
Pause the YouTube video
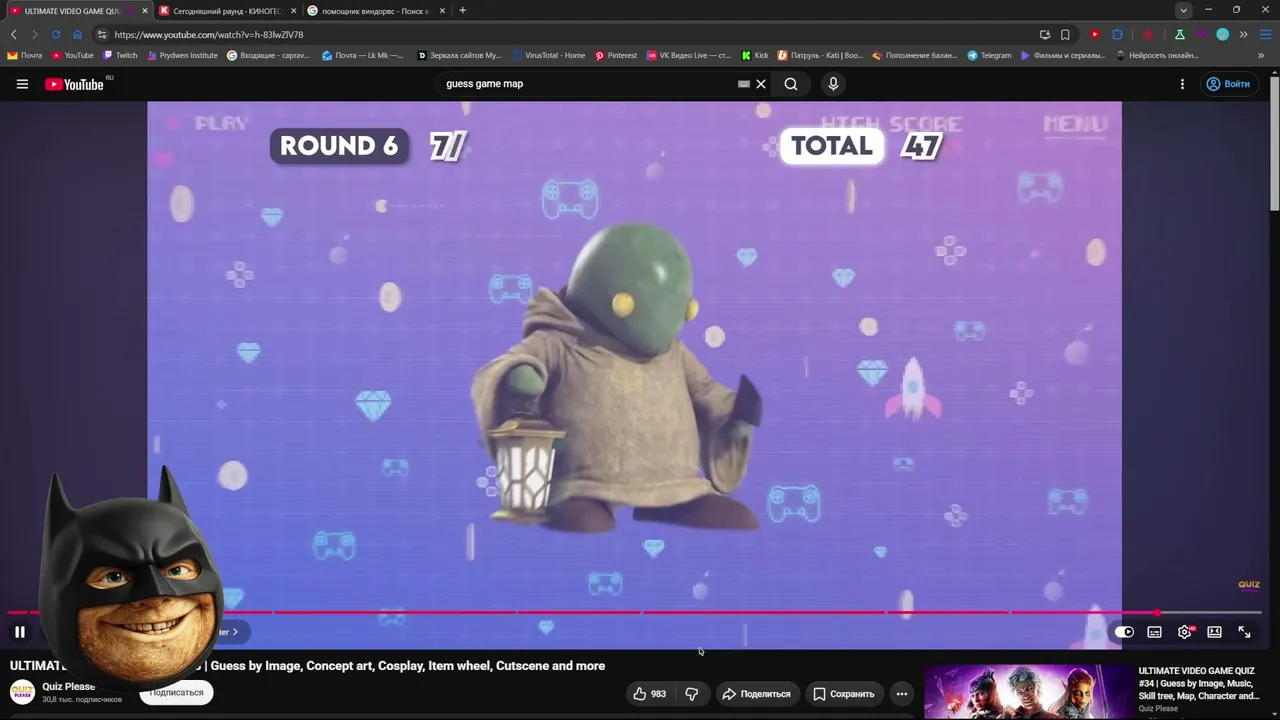19,632
